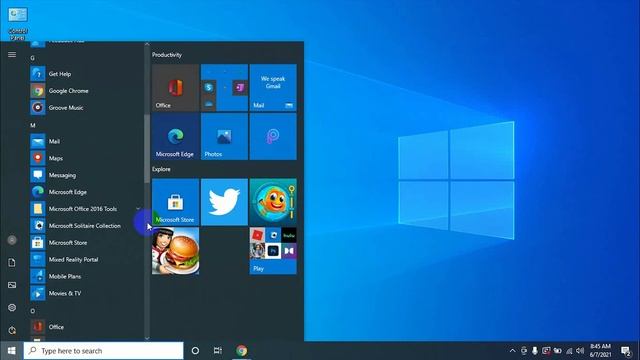Open the Mail live tile

coord(273,87)
